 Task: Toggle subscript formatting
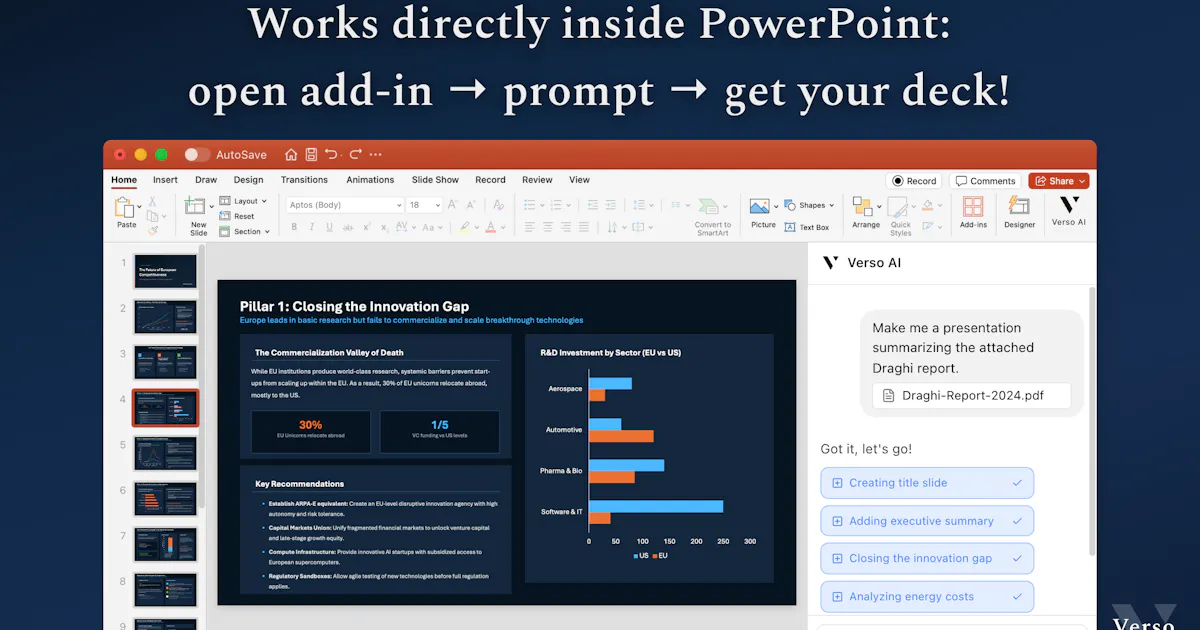(x=384, y=227)
